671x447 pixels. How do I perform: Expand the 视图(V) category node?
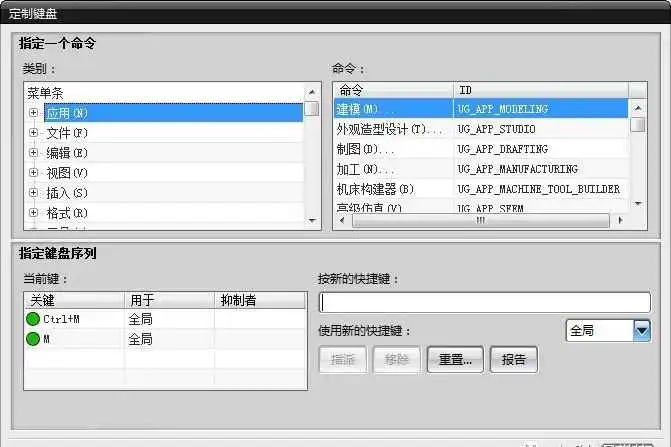(33, 173)
